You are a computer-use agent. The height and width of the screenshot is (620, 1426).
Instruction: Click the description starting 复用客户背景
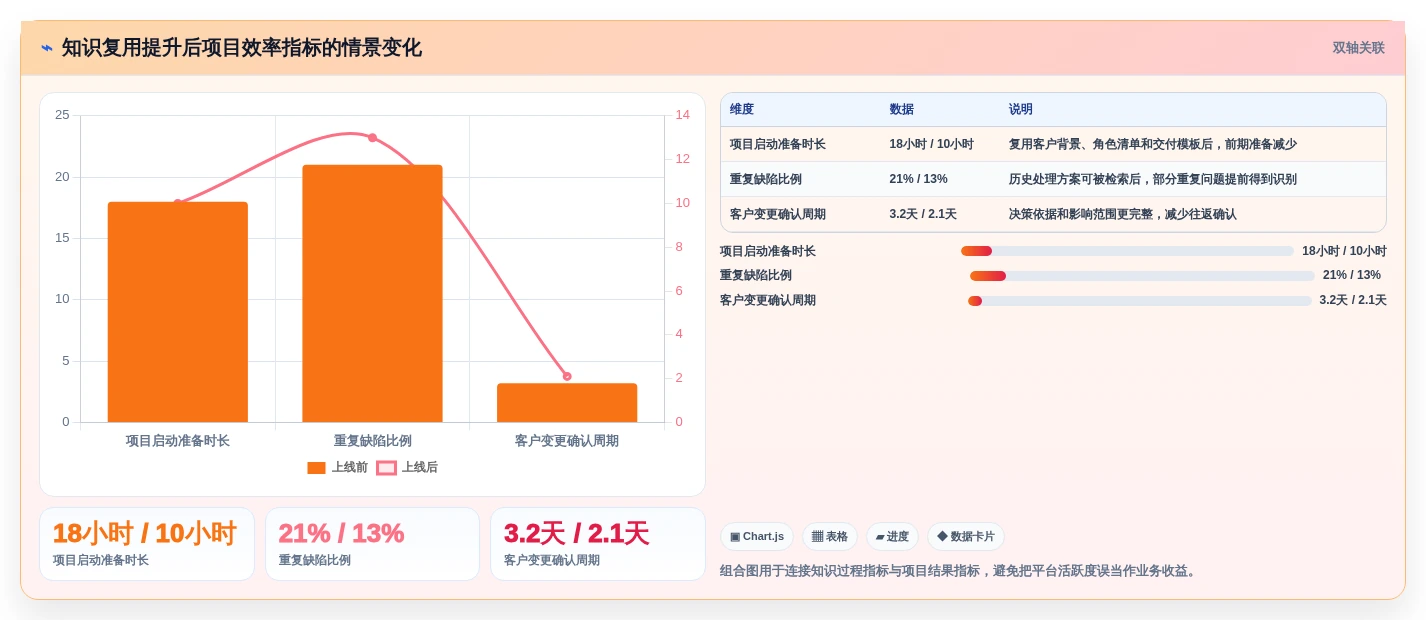point(1153,144)
